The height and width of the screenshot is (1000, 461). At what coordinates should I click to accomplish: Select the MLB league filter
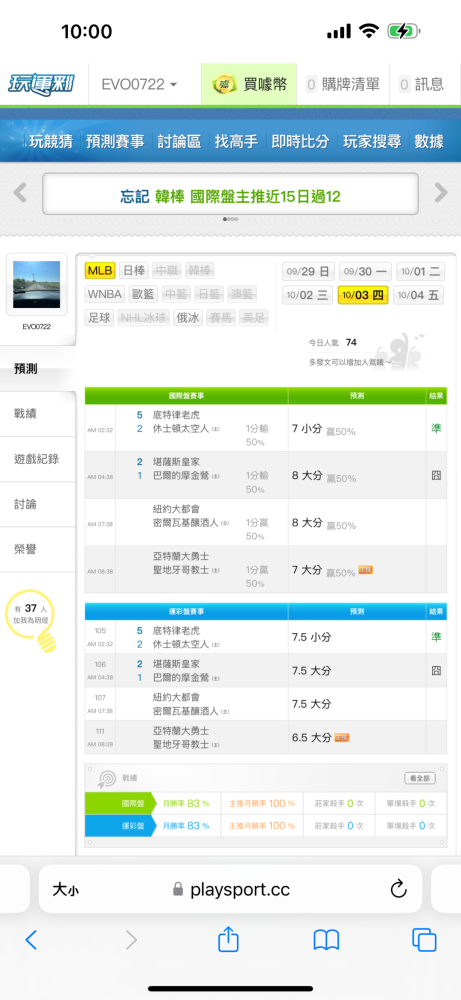tap(100, 270)
